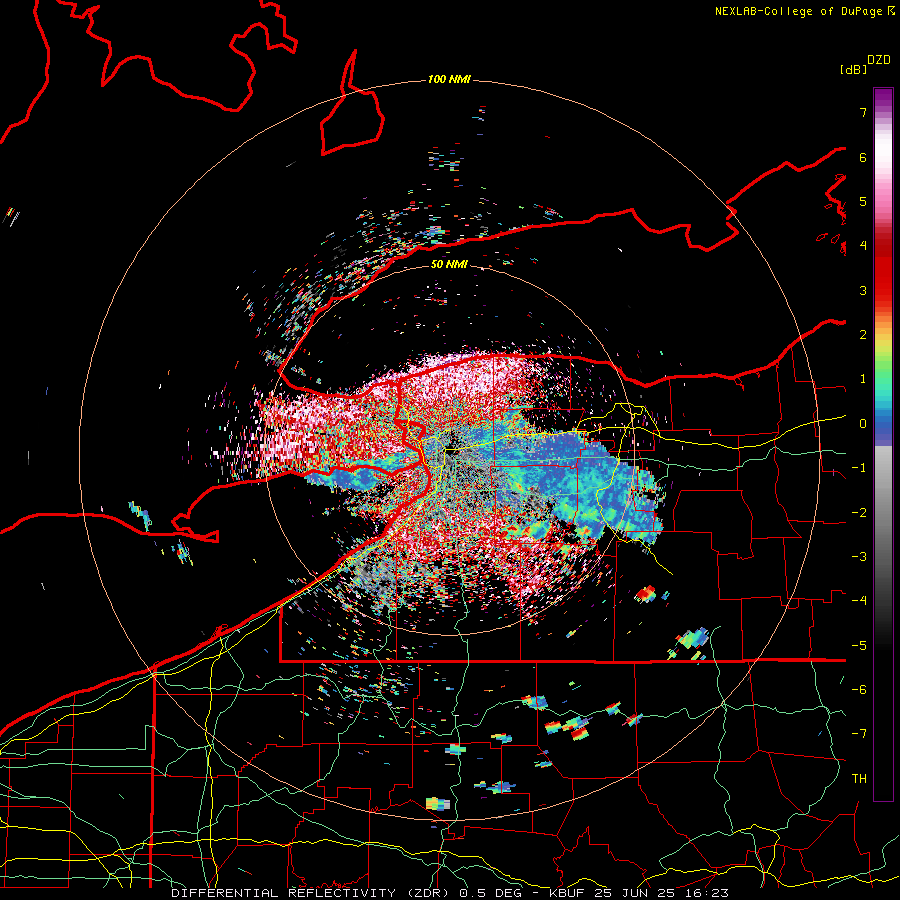Click the 50 NMI range ring label
900x900 pixels.
click(x=449, y=264)
